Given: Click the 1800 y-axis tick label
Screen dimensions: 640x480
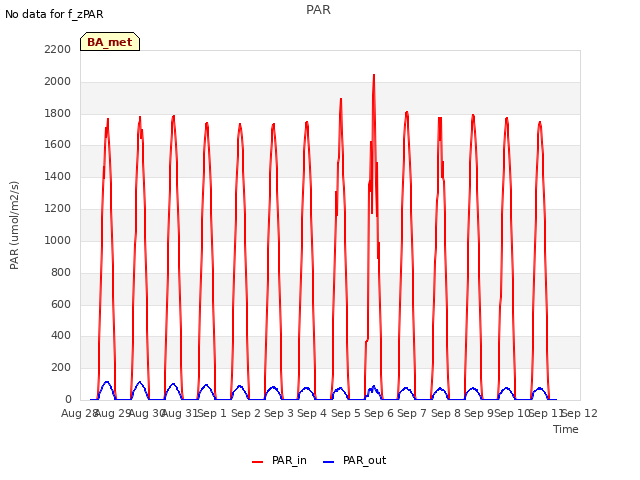Looking at the screenshot, I should pos(58,113).
